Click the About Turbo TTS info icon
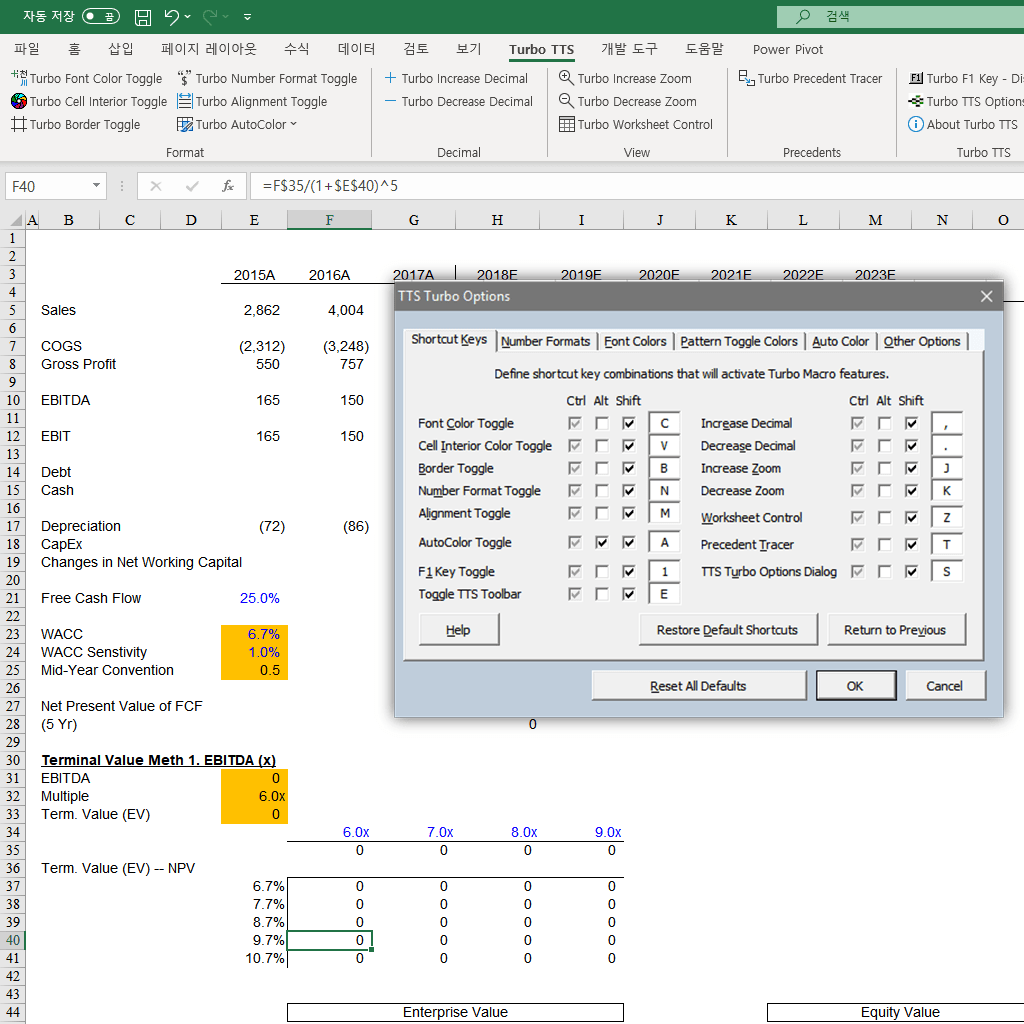The width and height of the screenshot is (1024, 1024). pyautogui.click(x=916, y=124)
